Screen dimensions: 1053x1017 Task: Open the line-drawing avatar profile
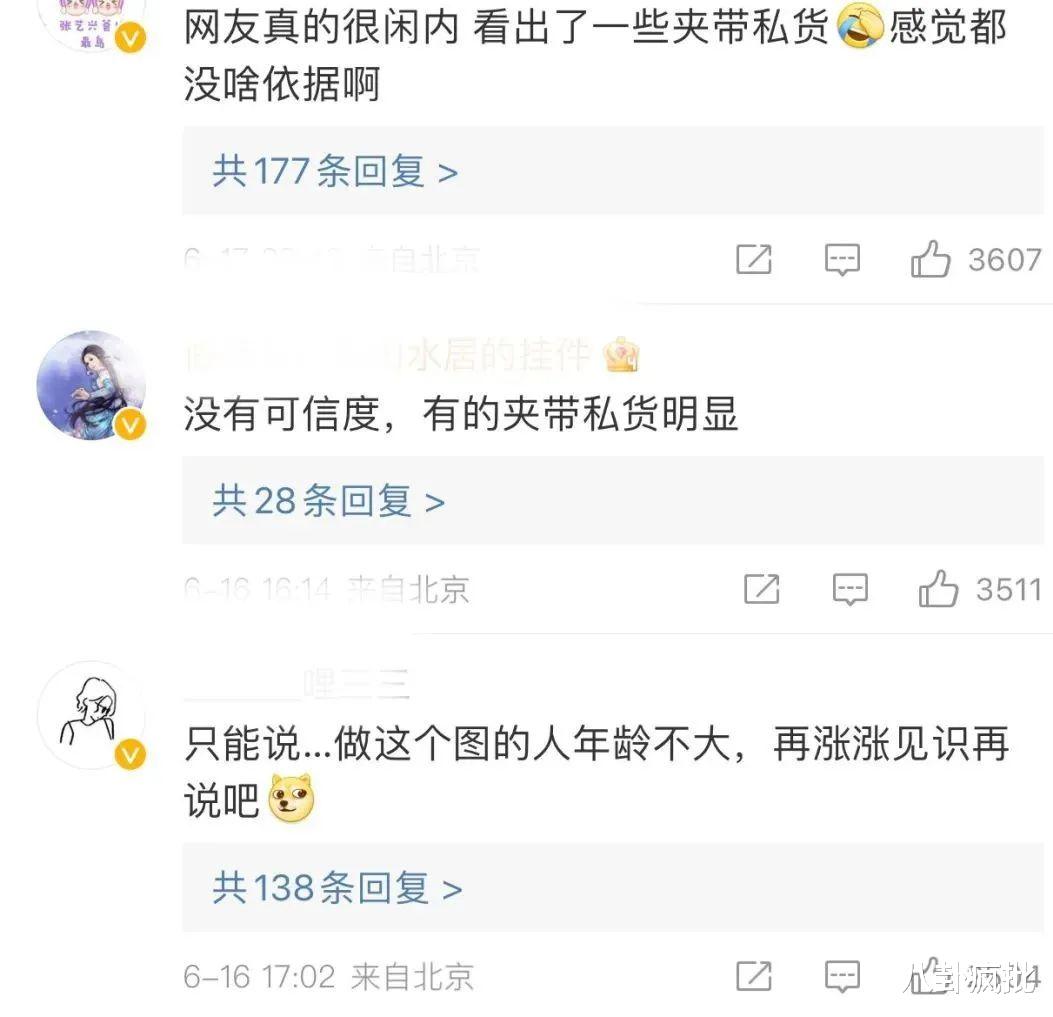coord(90,715)
